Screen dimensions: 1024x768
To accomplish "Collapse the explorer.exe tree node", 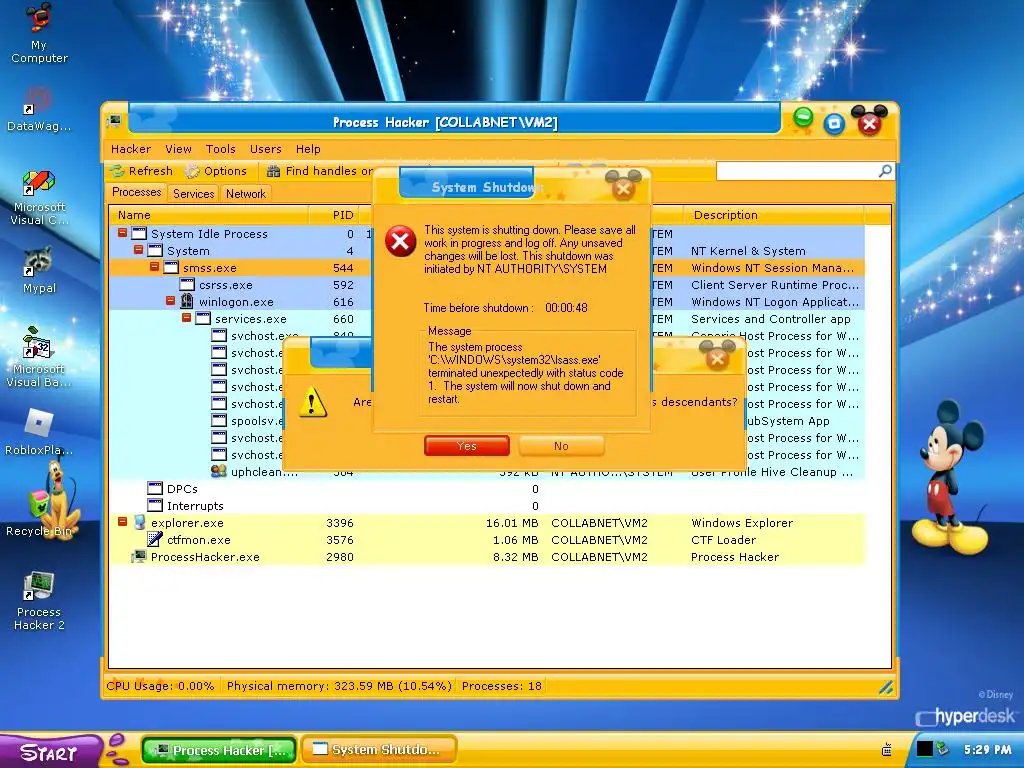I will point(122,521).
